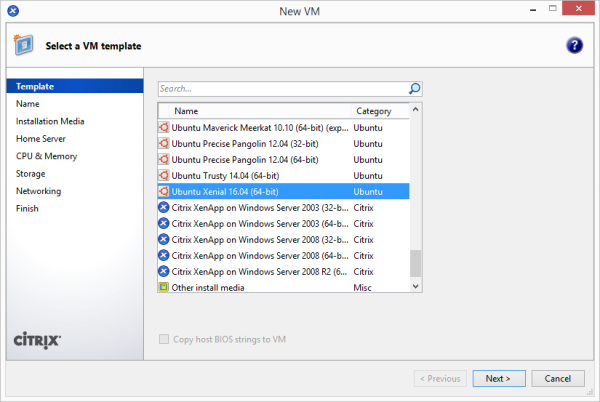Go to Installation Media step

point(50,121)
